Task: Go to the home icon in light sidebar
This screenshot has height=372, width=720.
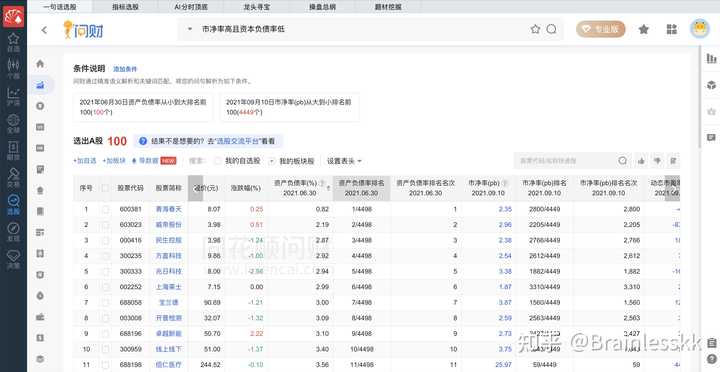Action: [40, 64]
